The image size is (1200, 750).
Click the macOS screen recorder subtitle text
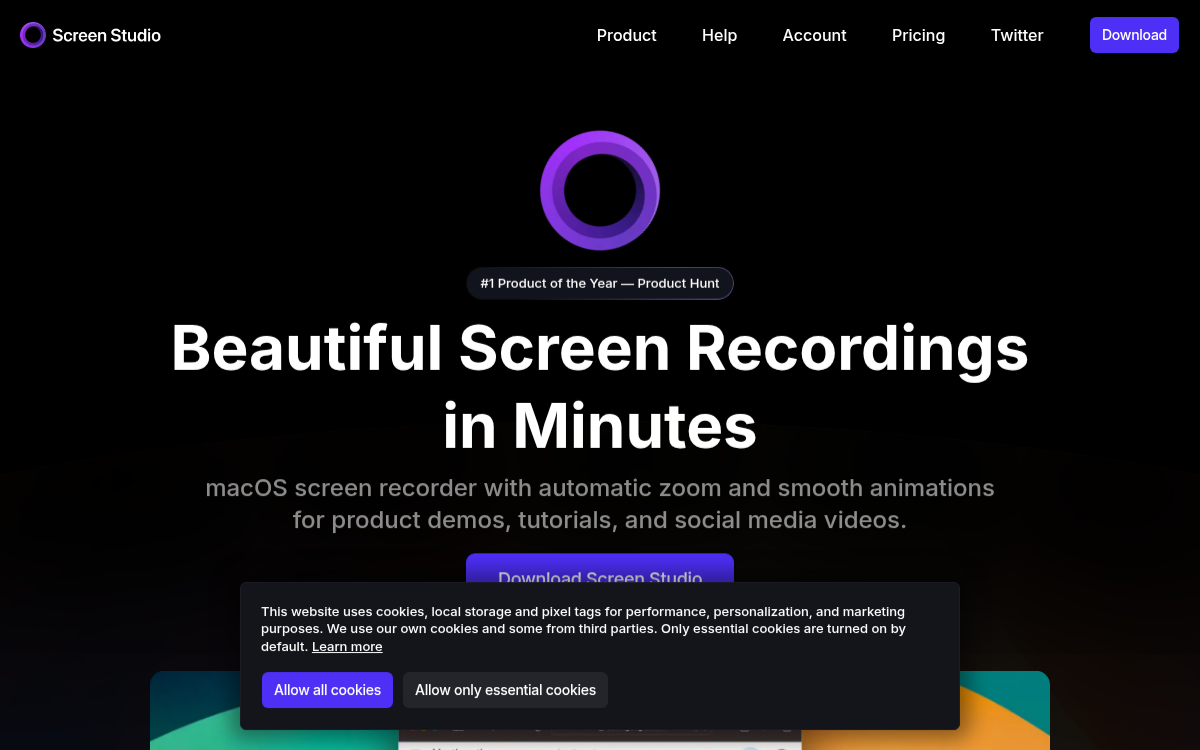(x=600, y=504)
